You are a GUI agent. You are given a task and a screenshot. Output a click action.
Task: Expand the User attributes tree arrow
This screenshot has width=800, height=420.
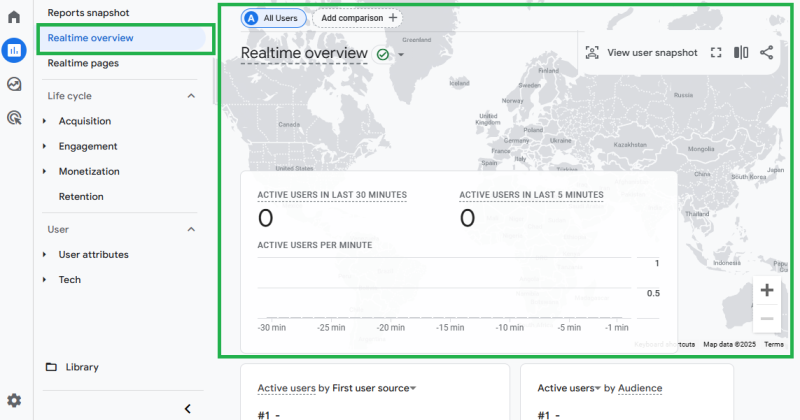pyautogui.click(x=45, y=255)
